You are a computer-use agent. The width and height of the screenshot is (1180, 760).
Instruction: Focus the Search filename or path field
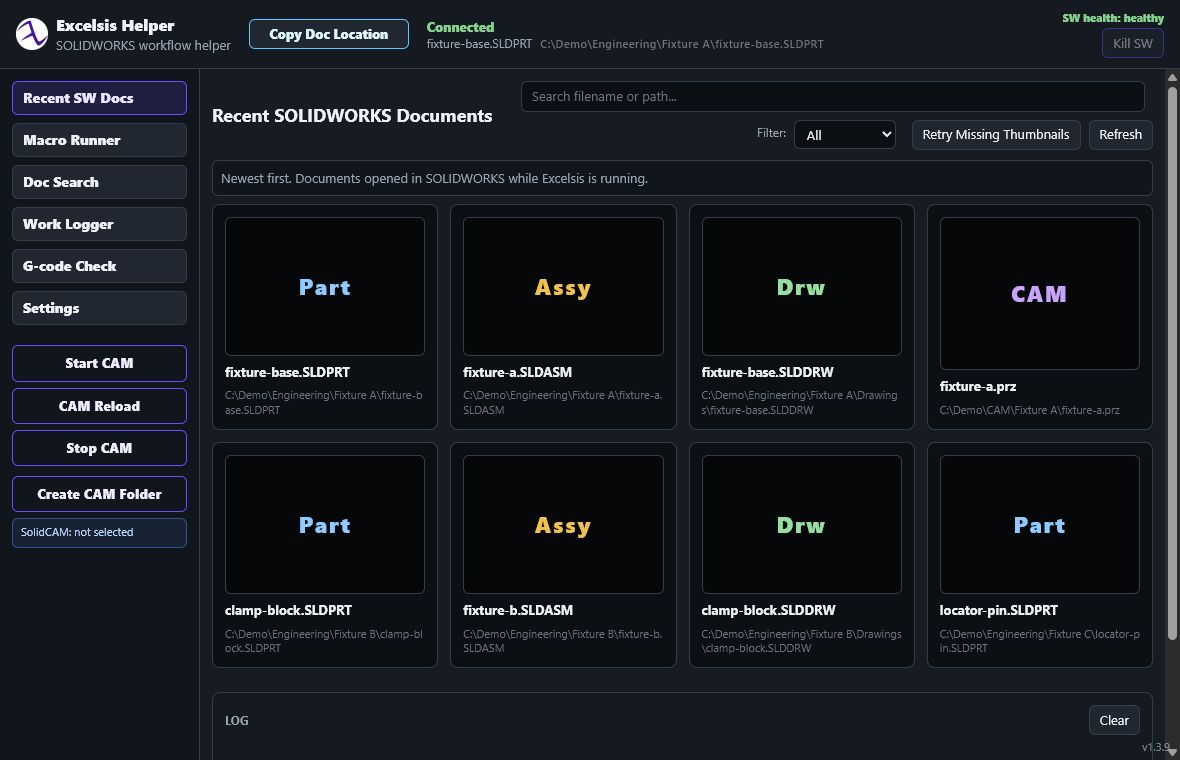[832, 96]
